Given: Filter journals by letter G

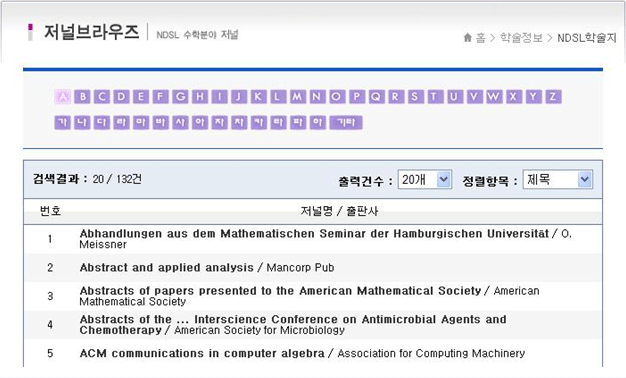Looking at the screenshot, I should pos(180,97).
